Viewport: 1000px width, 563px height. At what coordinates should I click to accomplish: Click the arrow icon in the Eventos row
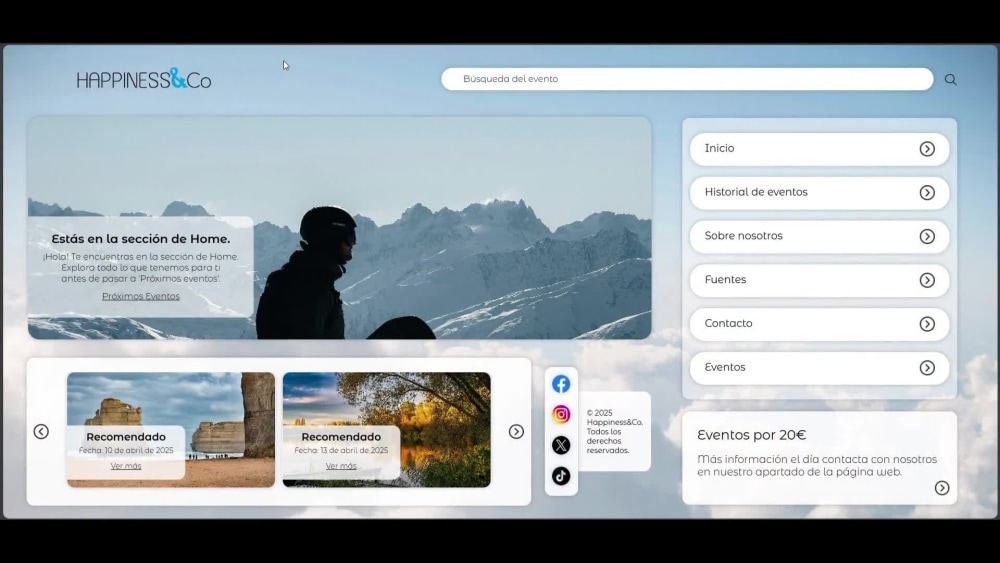pos(927,368)
